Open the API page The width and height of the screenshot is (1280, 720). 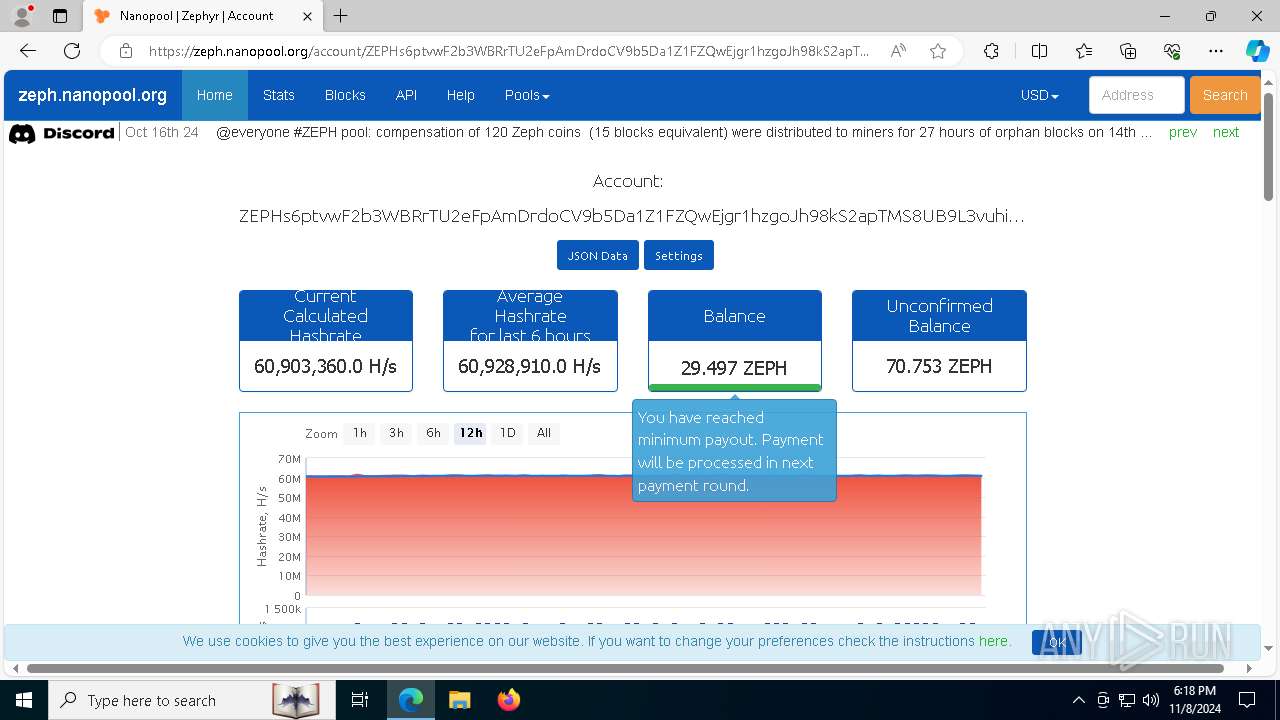406,95
